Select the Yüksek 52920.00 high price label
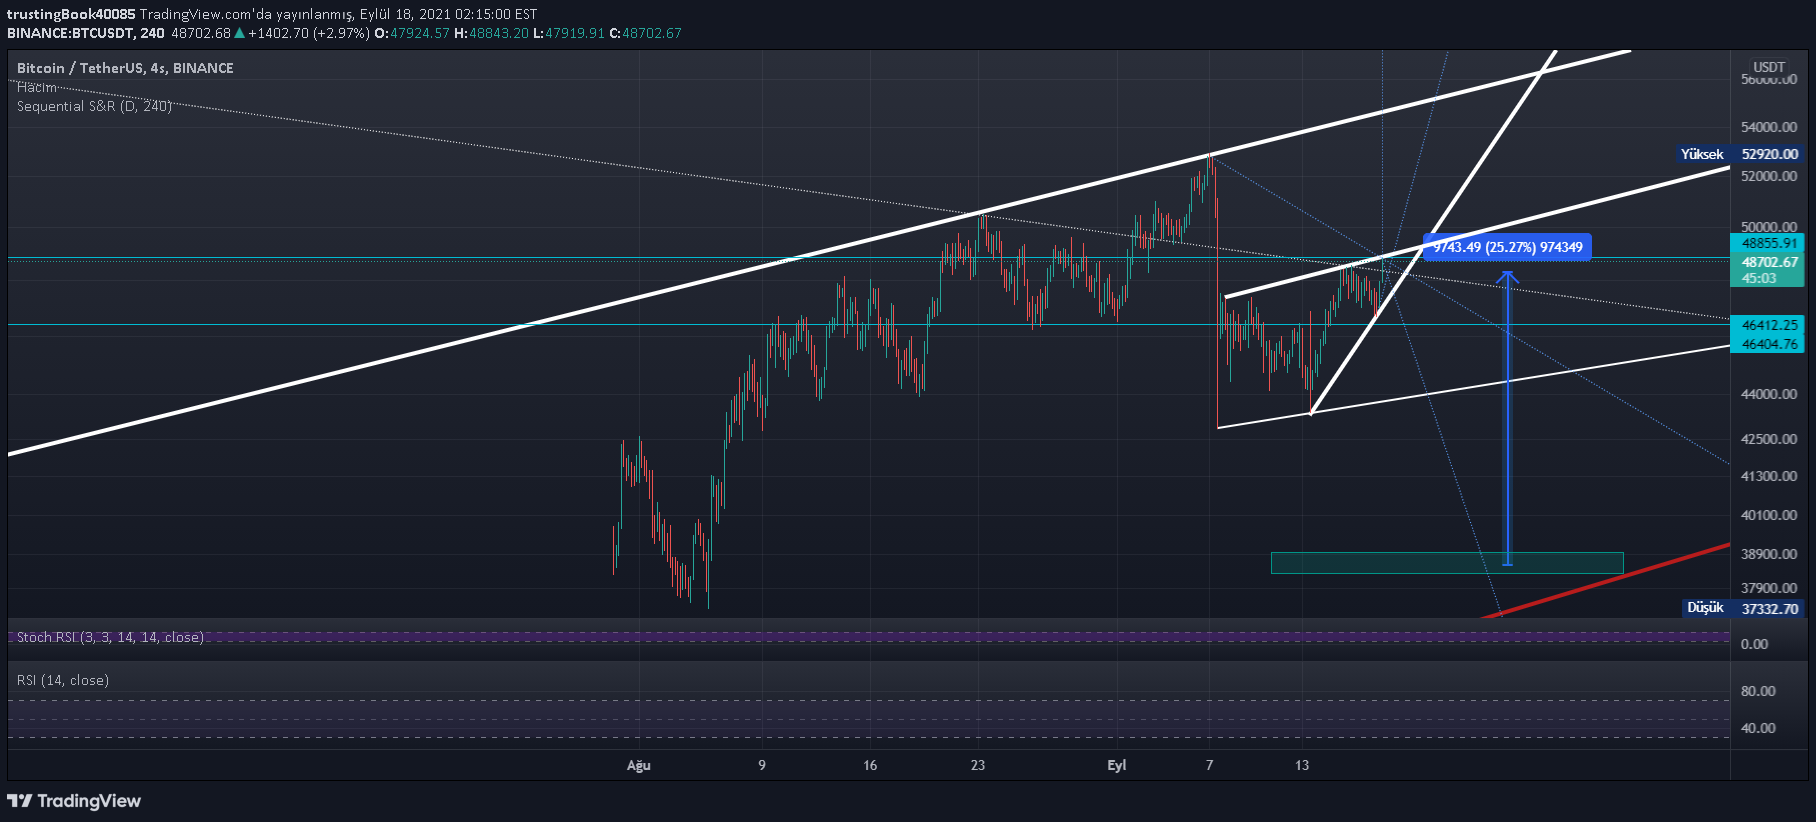This screenshot has width=1816, height=822. (1741, 154)
